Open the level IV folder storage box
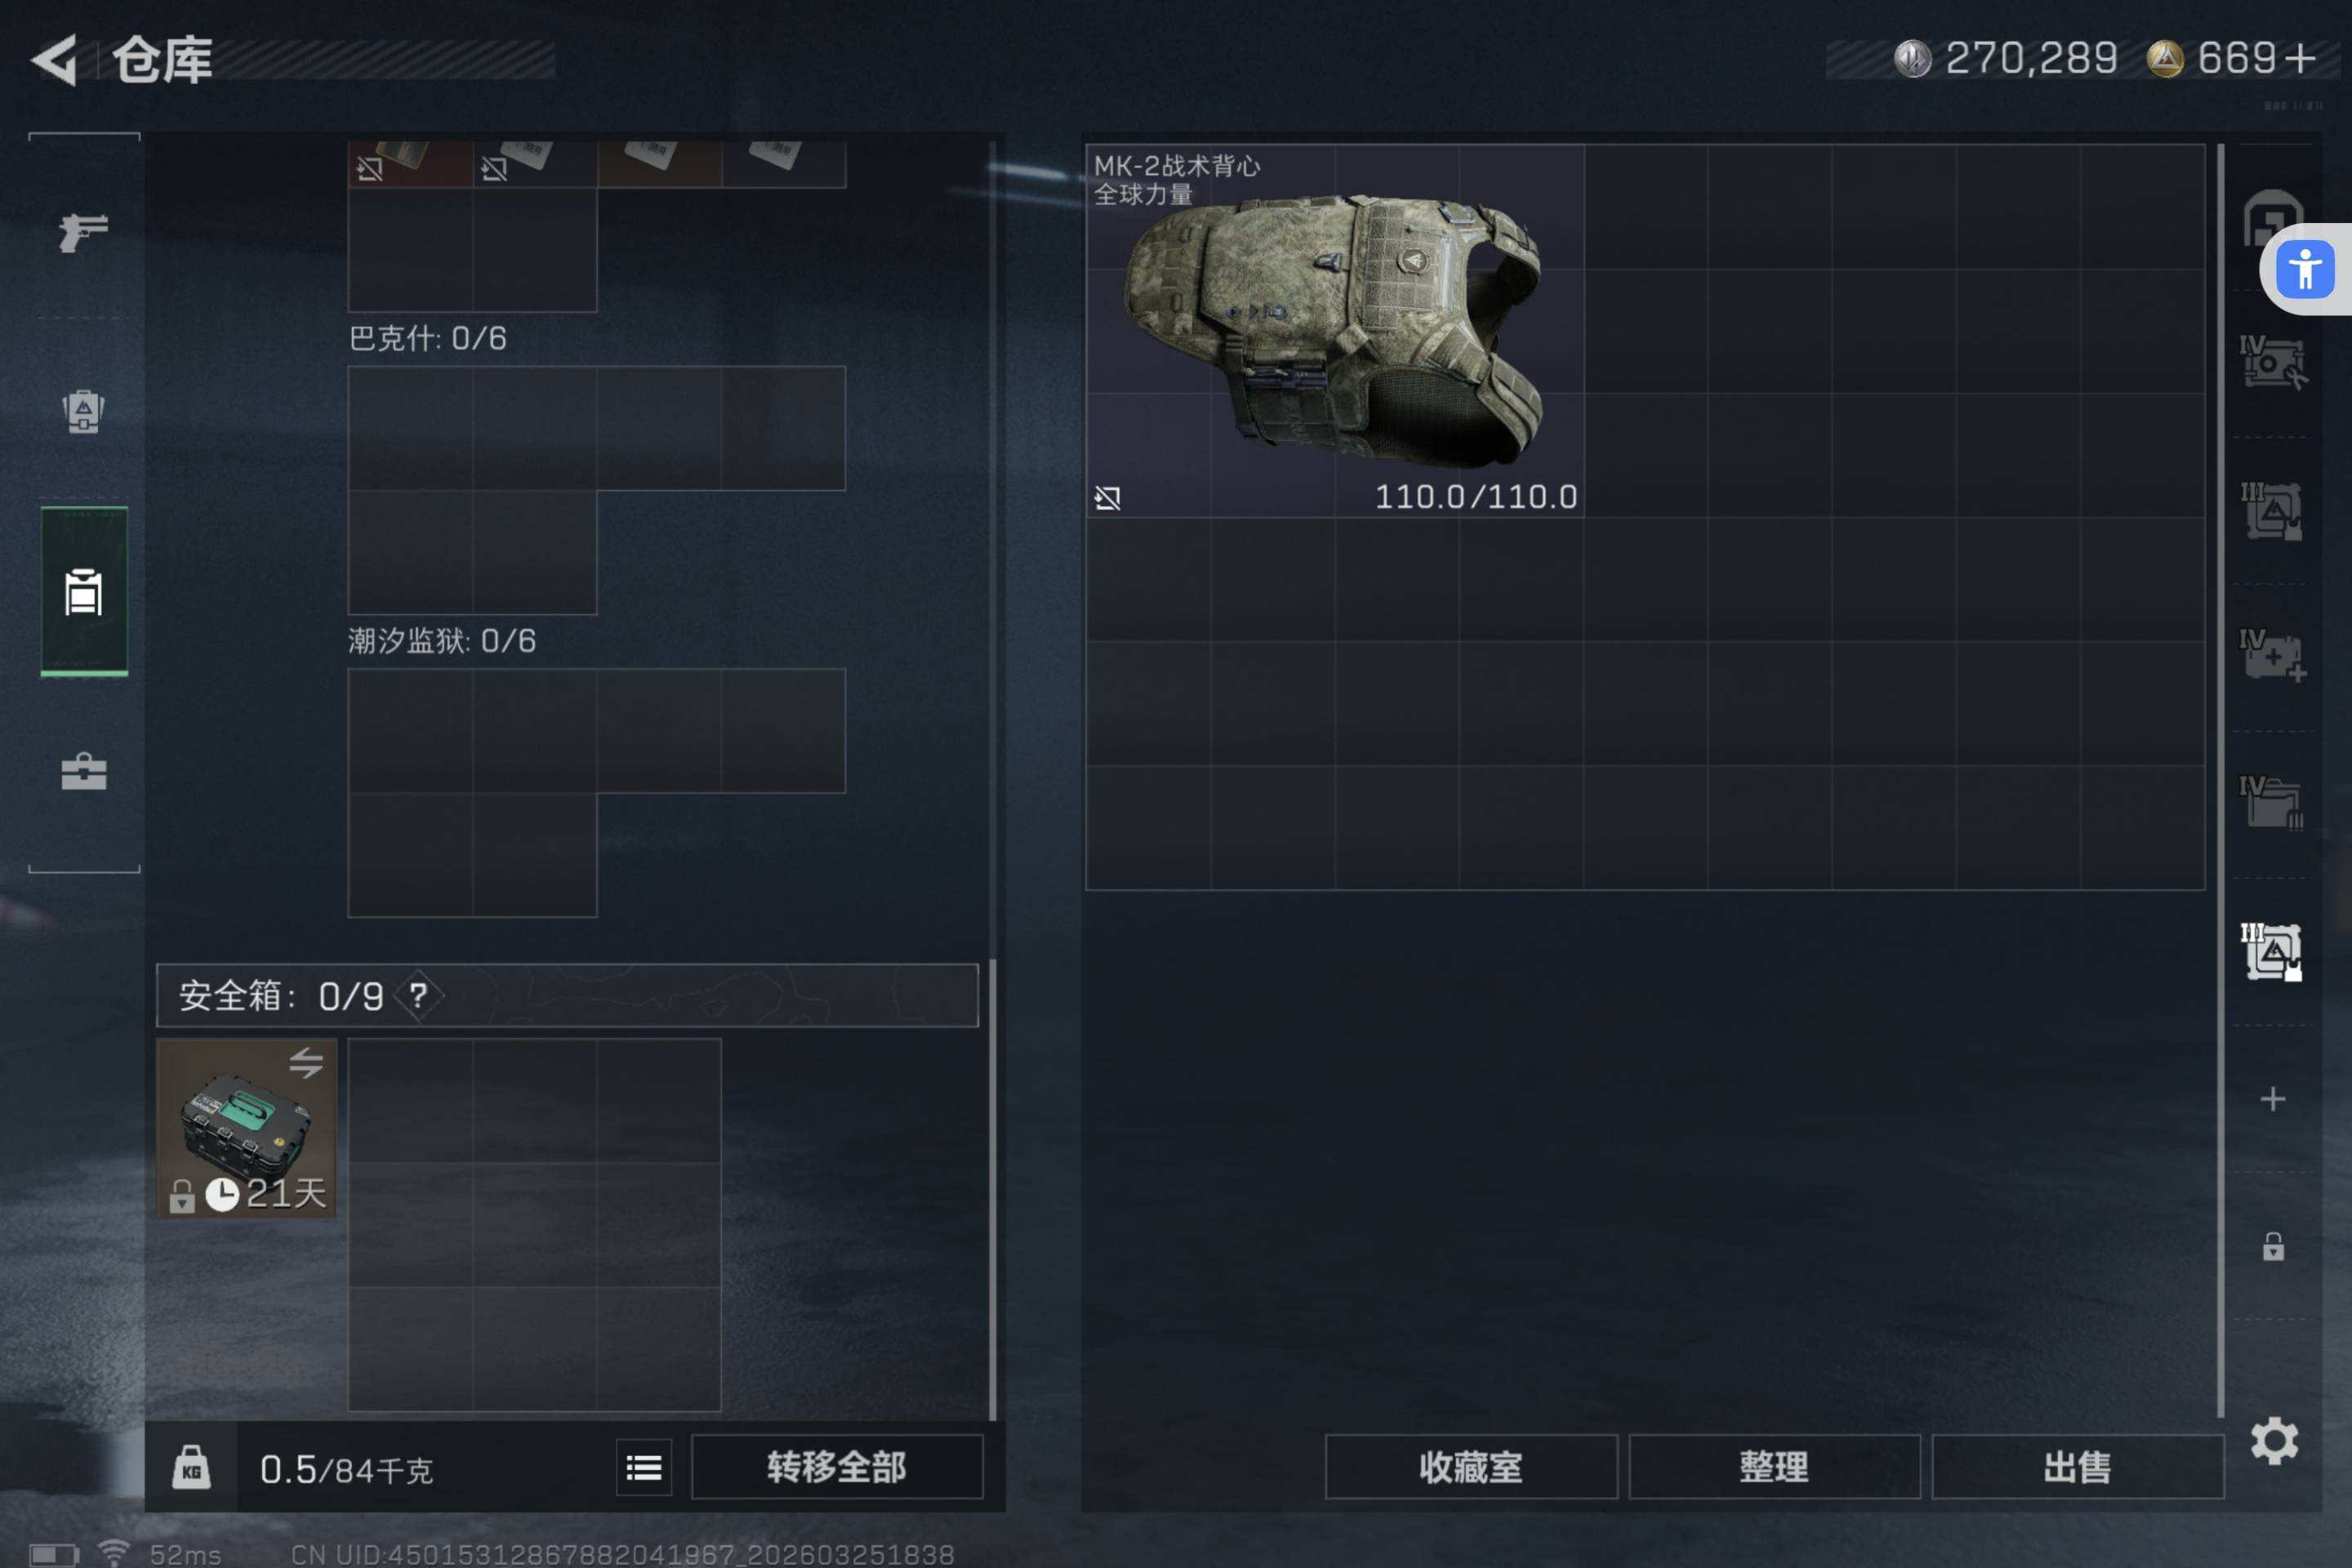Screen dimensions: 2352x1568 pyautogui.click(x=2272, y=803)
